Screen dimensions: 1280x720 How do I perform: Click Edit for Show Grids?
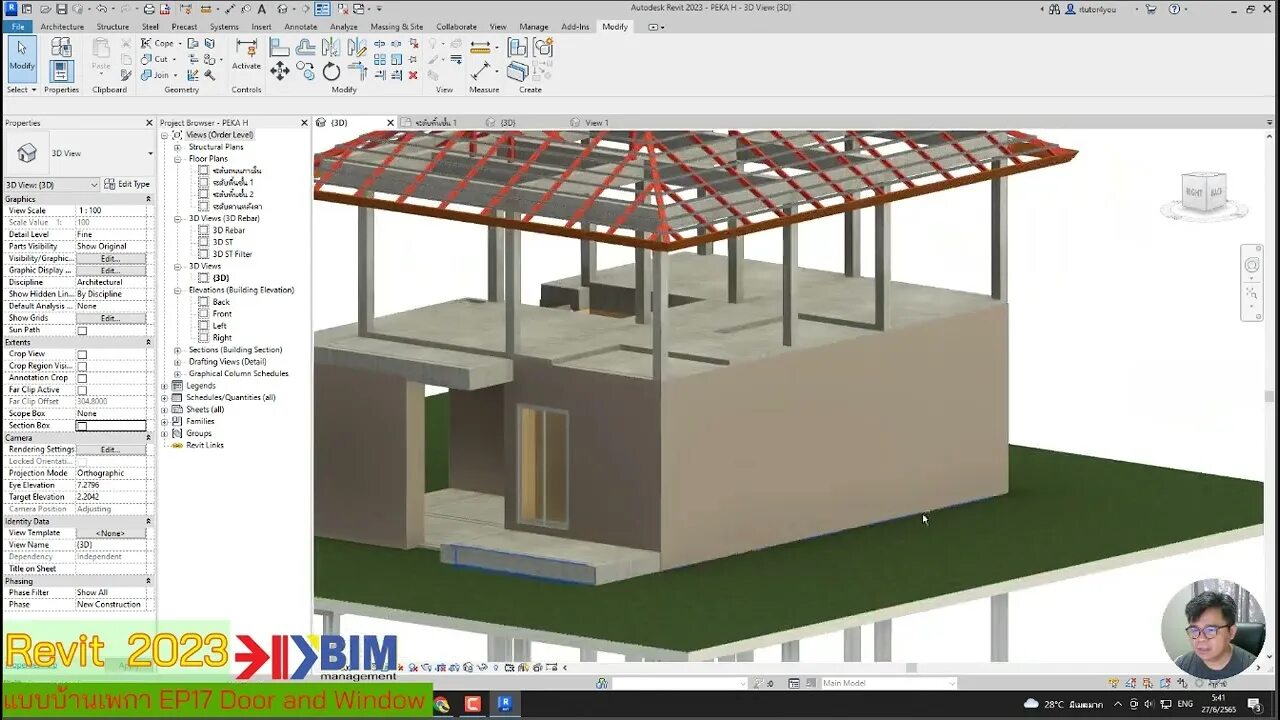pyautogui.click(x=110, y=318)
